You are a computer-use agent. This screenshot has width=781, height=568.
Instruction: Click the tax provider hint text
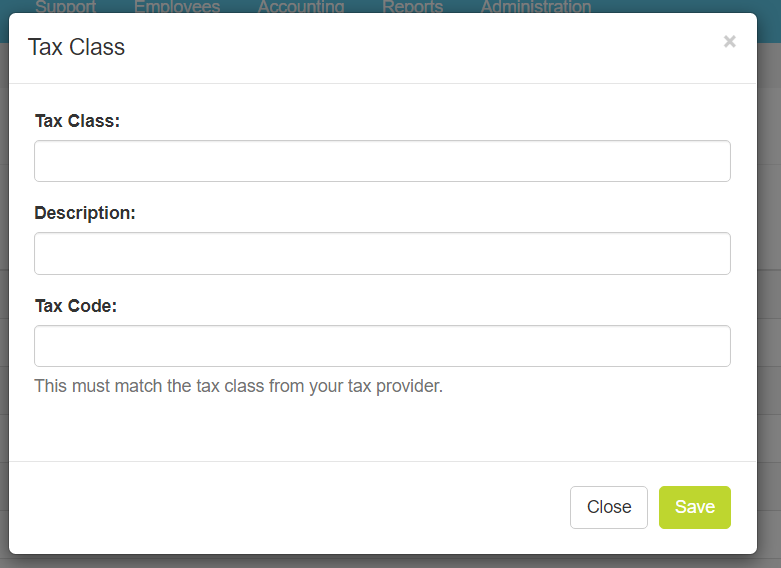coord(238,385)
